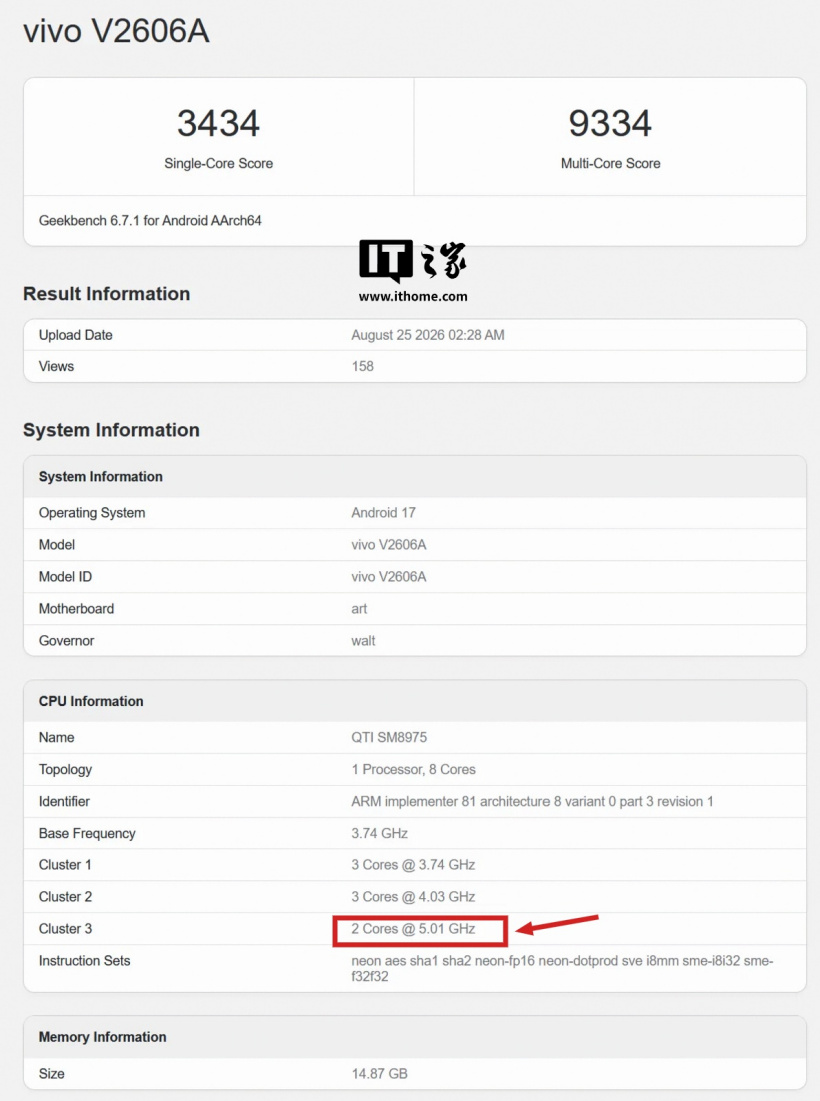Screen dimensions: 820x1101
Task: Select the value 1 Processor, 8 Cores
Action: (x=414, y=770)
